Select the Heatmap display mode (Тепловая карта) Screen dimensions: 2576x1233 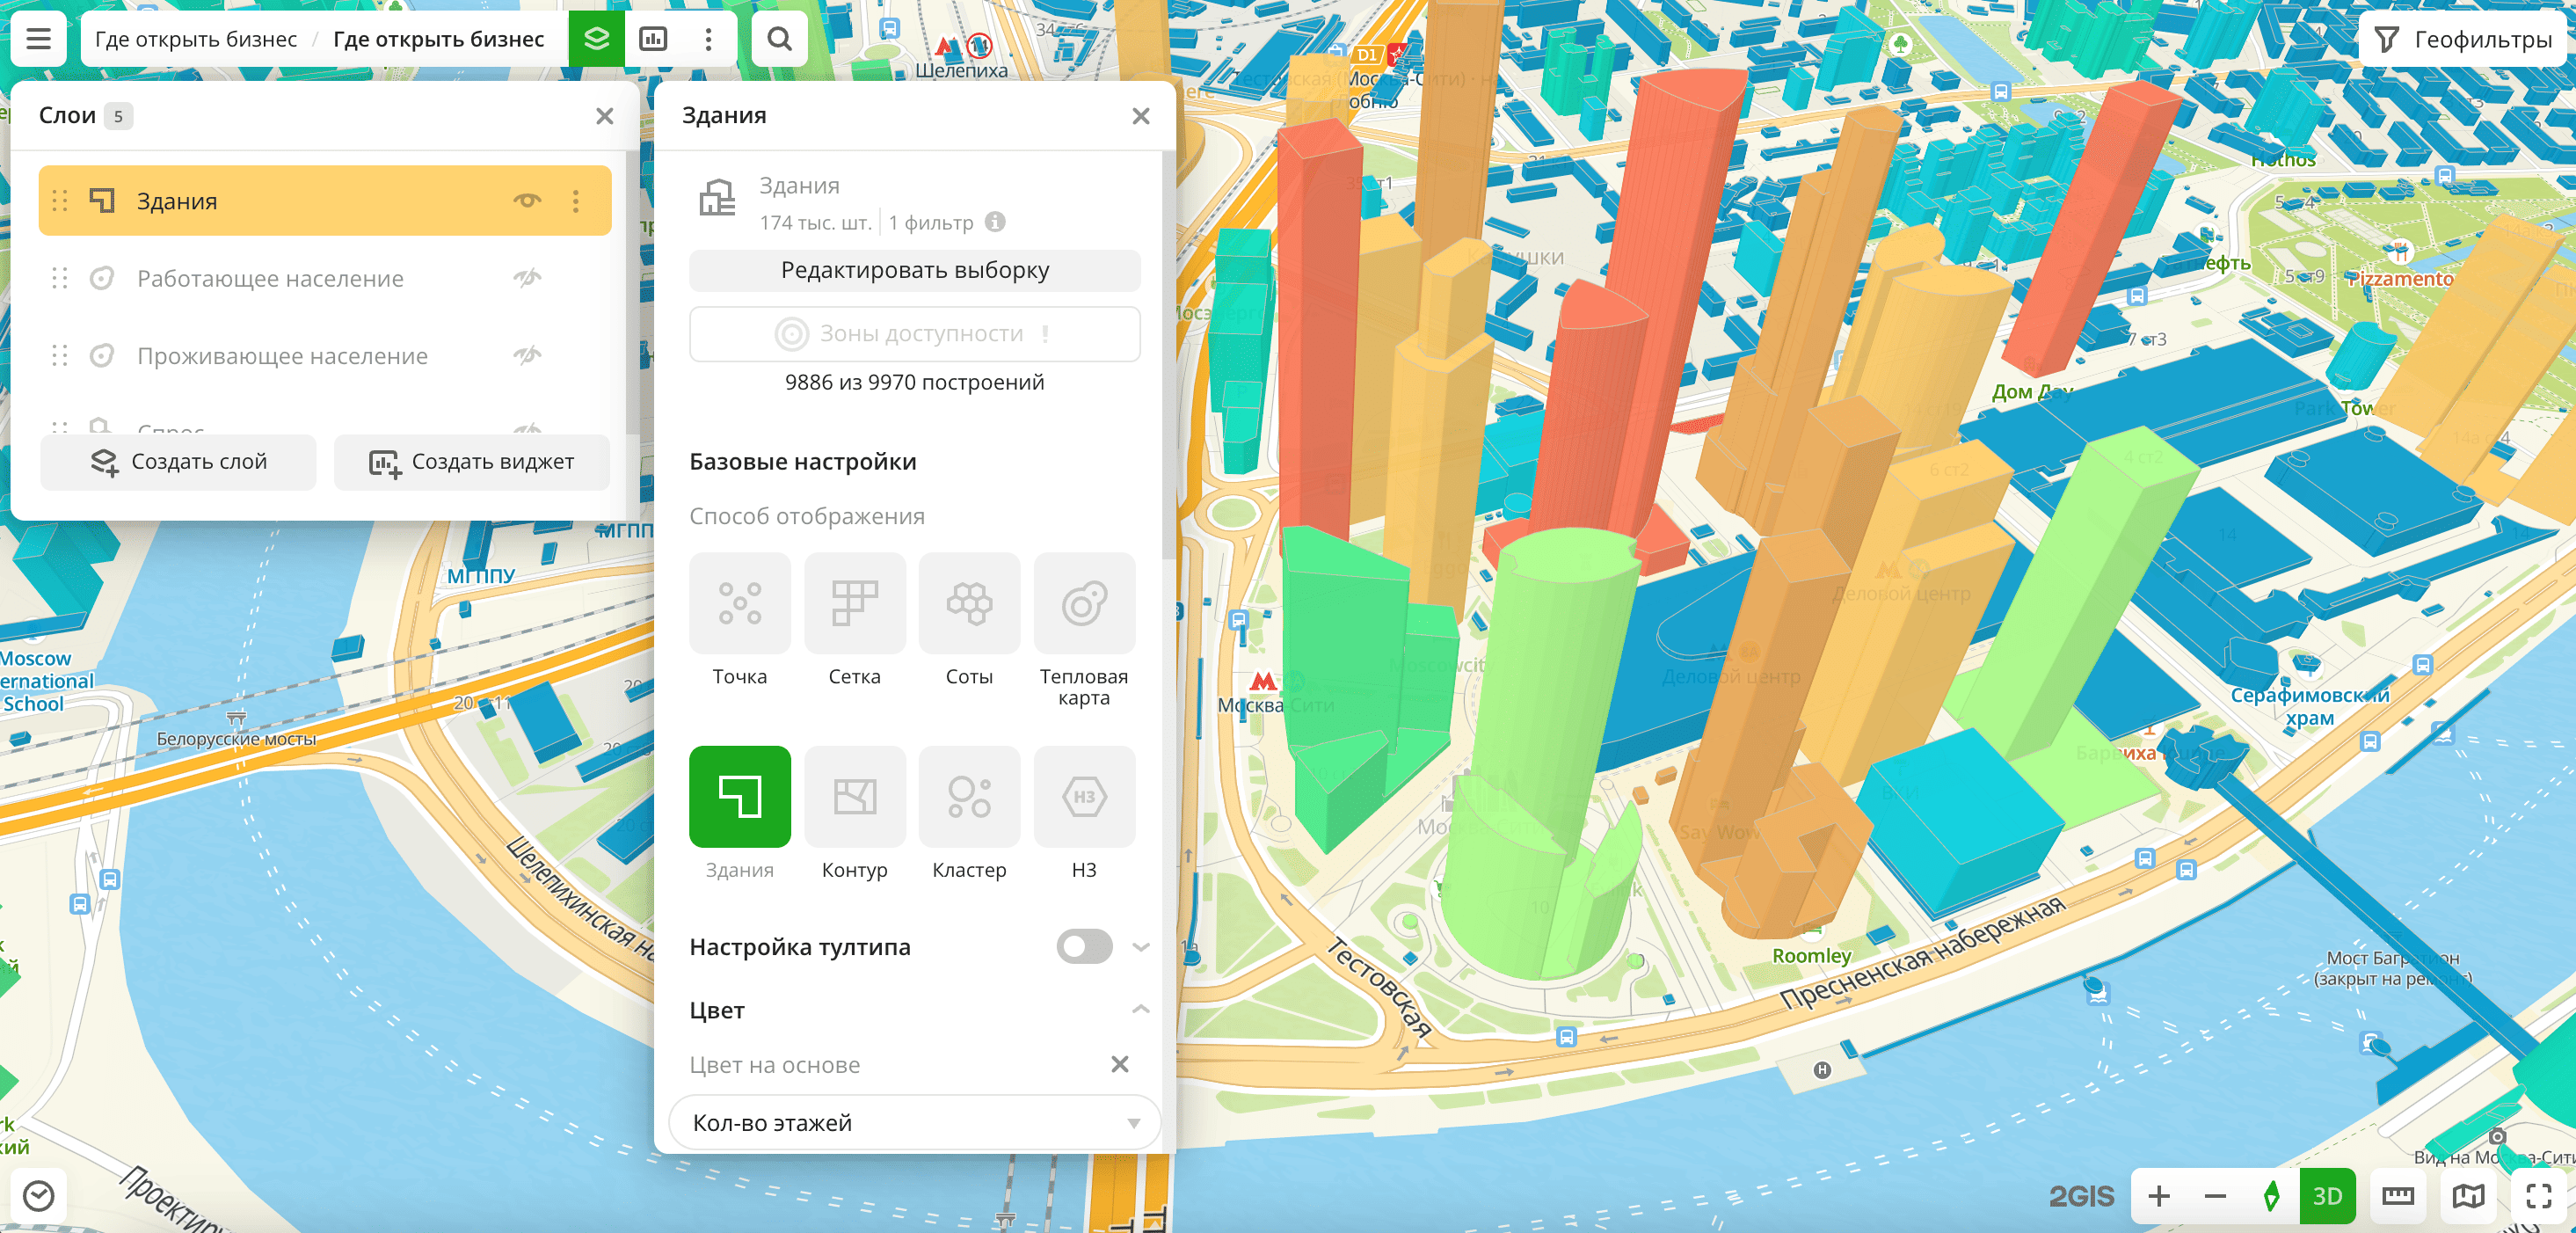coord(1083,603)
